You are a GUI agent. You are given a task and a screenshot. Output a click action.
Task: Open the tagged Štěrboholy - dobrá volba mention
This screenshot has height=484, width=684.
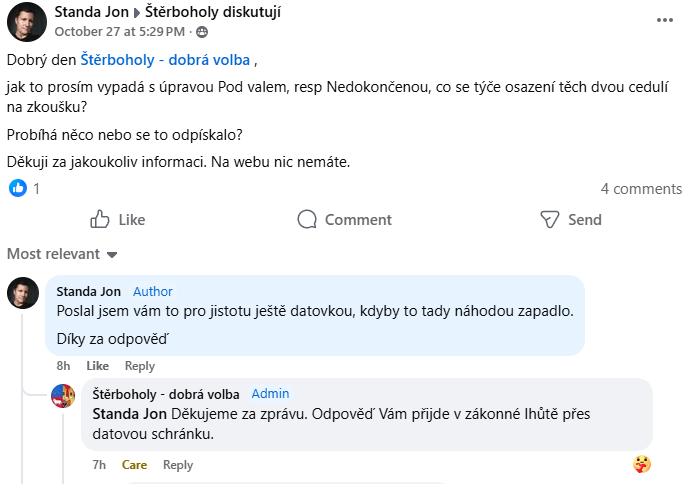[165, 60]
